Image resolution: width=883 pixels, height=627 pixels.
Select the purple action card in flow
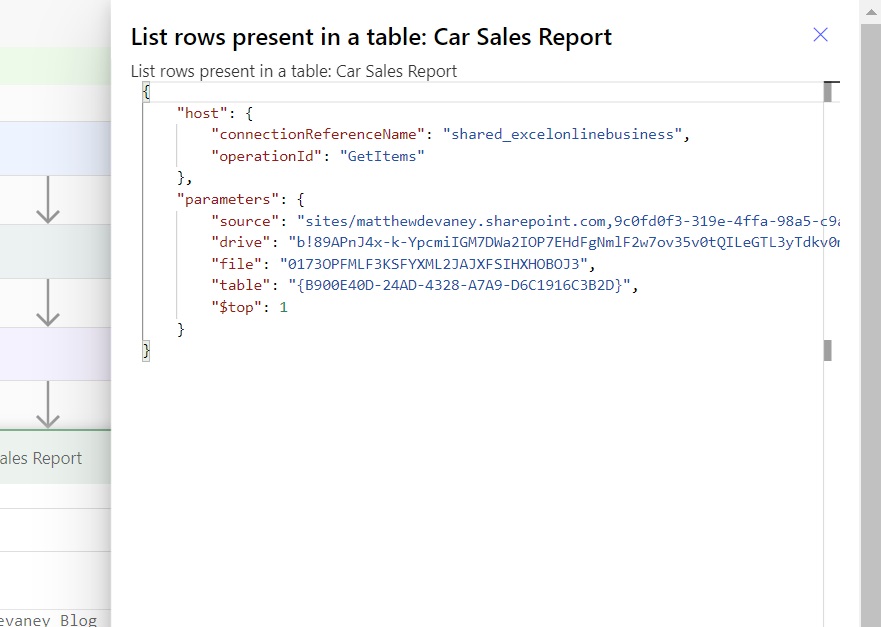(55, 354)
